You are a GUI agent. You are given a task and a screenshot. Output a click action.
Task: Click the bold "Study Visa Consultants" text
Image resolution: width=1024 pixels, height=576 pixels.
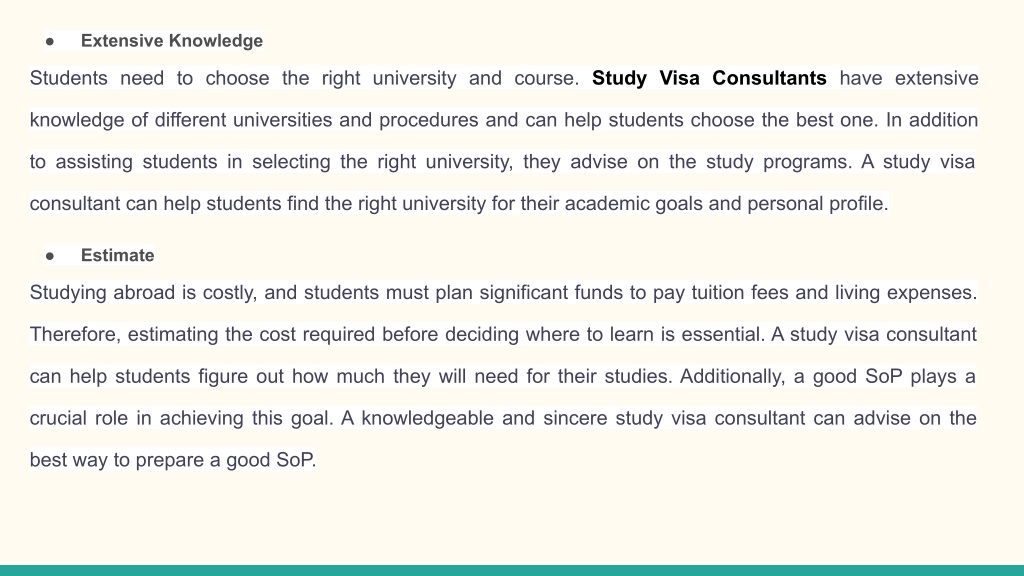pos(709,78)
